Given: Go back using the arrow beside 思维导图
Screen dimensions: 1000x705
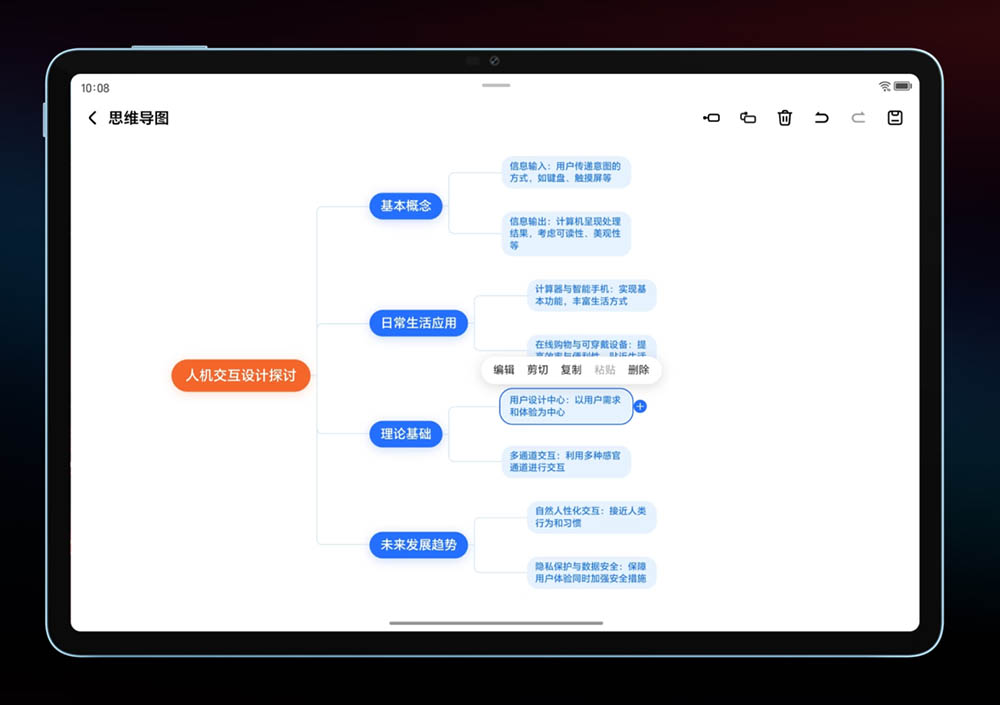Looking at the screenshot, I should tap(92, 118).
